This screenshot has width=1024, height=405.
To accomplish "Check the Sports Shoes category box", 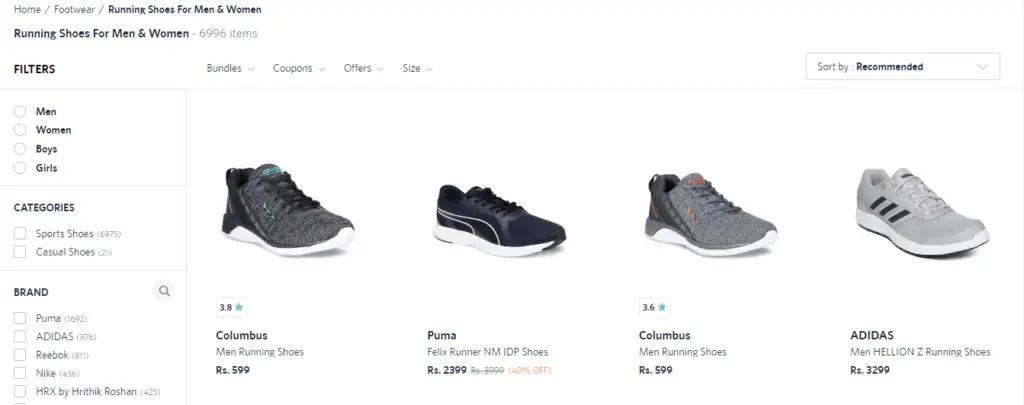I will pyautogui.click(x=20, y=234).
